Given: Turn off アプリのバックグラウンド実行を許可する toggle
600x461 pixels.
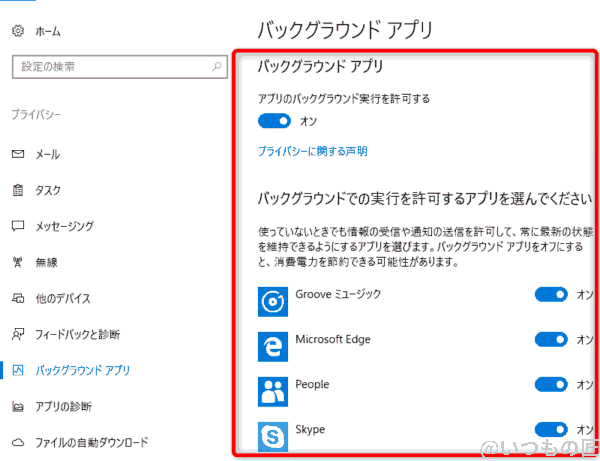Looking at the screenshot, I should (x=274, y=121).
